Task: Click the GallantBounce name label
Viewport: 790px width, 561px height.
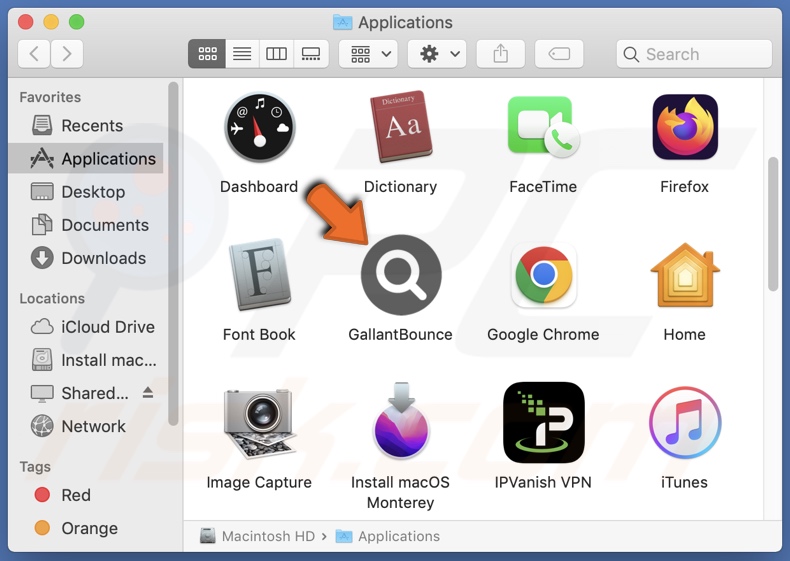Action: [x=401, y=335]
